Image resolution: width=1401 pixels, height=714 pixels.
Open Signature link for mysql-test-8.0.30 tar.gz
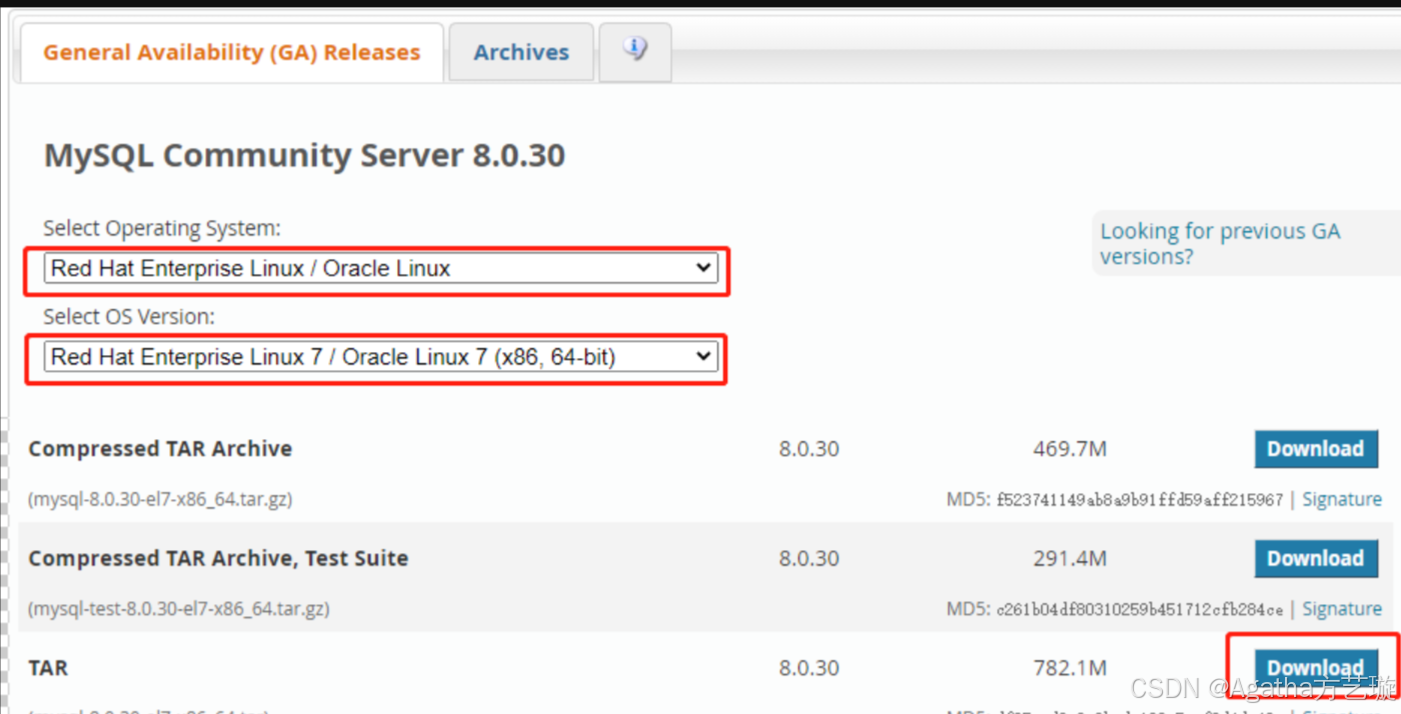[1342, 608]
